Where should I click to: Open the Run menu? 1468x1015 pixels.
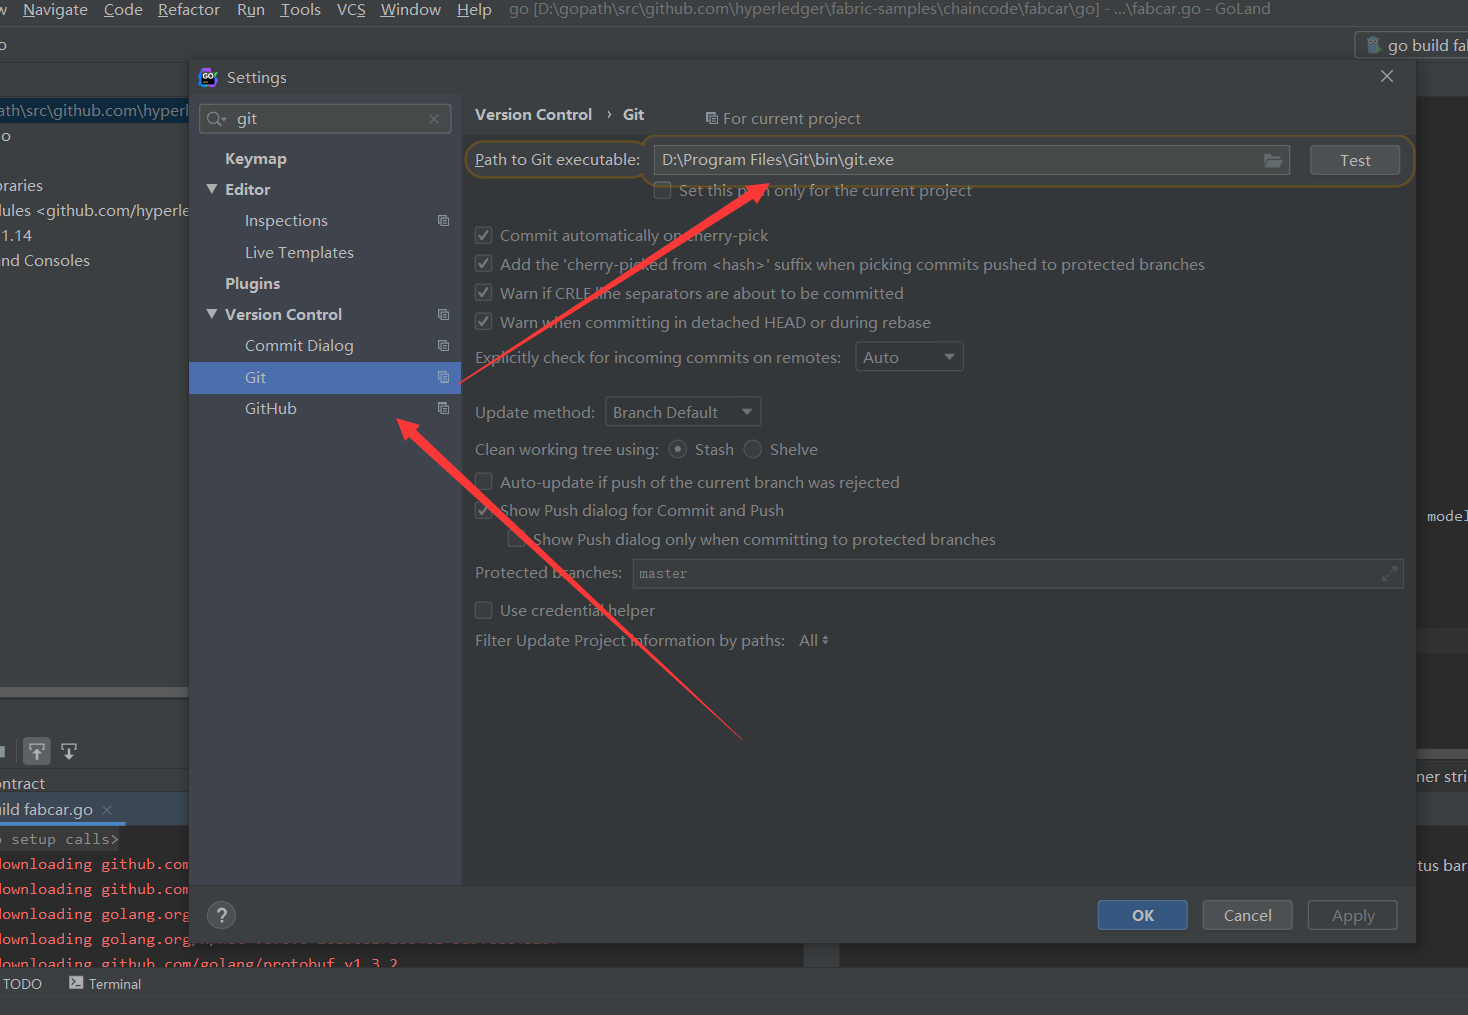[251, 10]
